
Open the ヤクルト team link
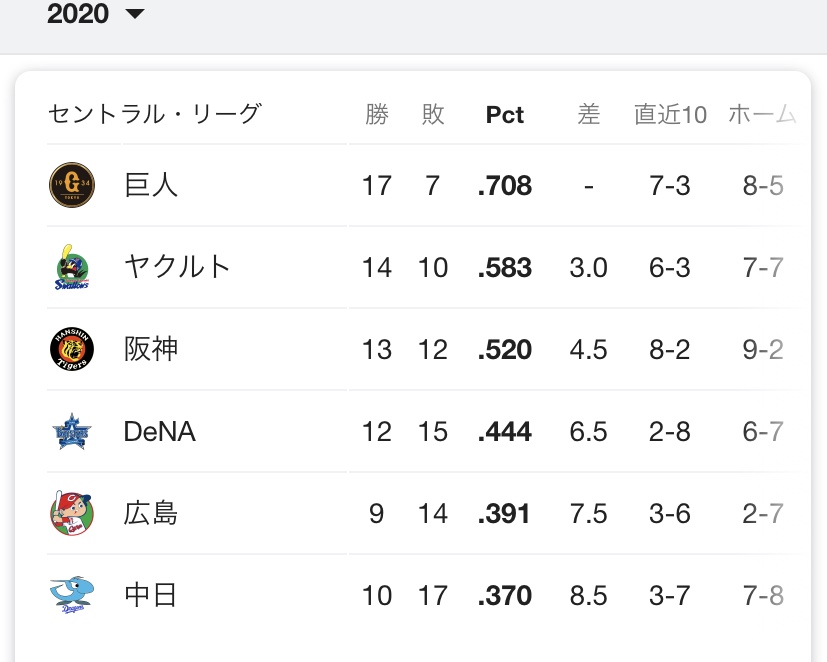pyautogui.click(x=177, y=267)
